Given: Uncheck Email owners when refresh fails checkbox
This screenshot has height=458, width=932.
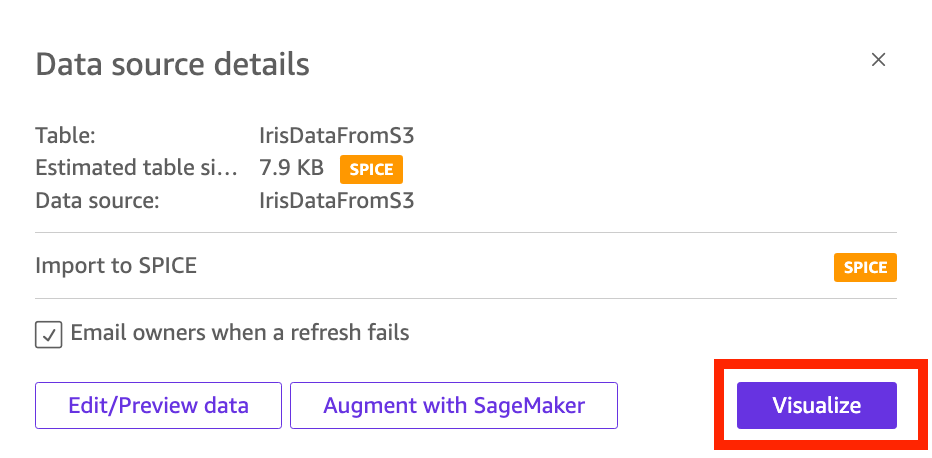Looking at the screenshot, I should [x=49, y=334].
